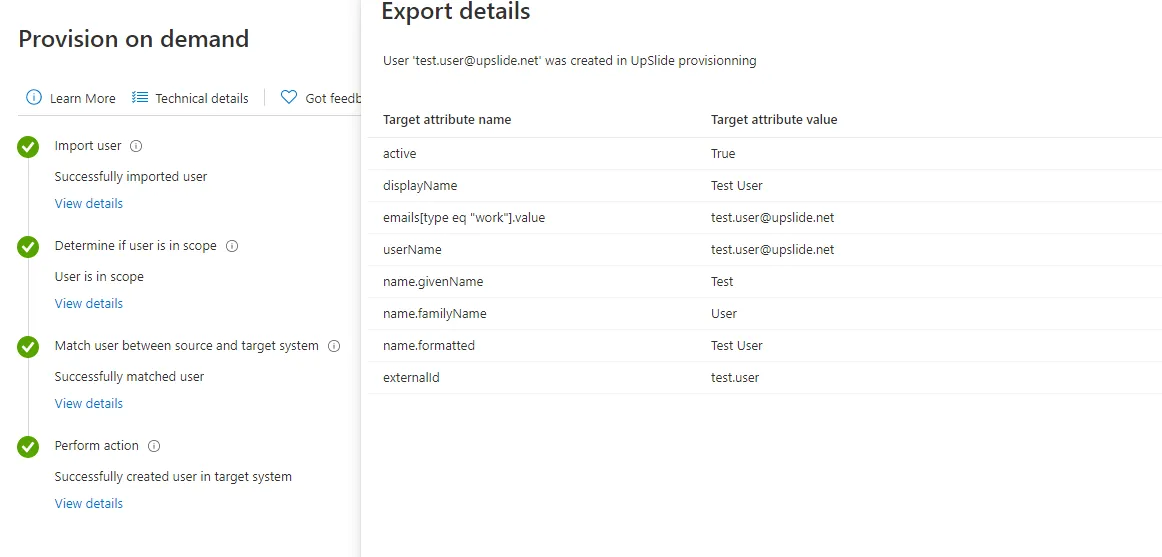Image resolution: width=1162 pixels, height=557 pixels.
Task: Click info icon next to Import user
Action: click(136, 146)
